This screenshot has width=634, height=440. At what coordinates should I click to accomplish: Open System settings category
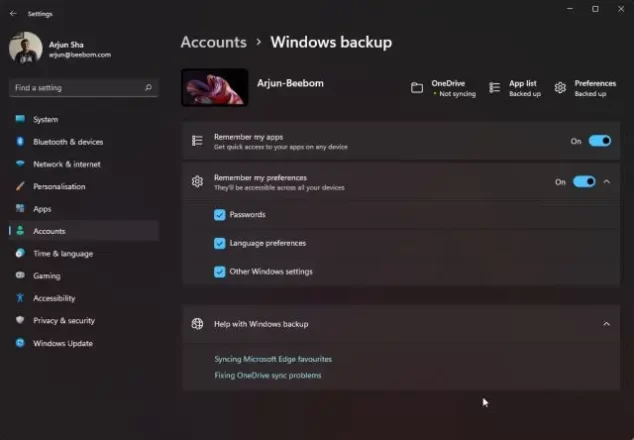(x=84, y=119)
